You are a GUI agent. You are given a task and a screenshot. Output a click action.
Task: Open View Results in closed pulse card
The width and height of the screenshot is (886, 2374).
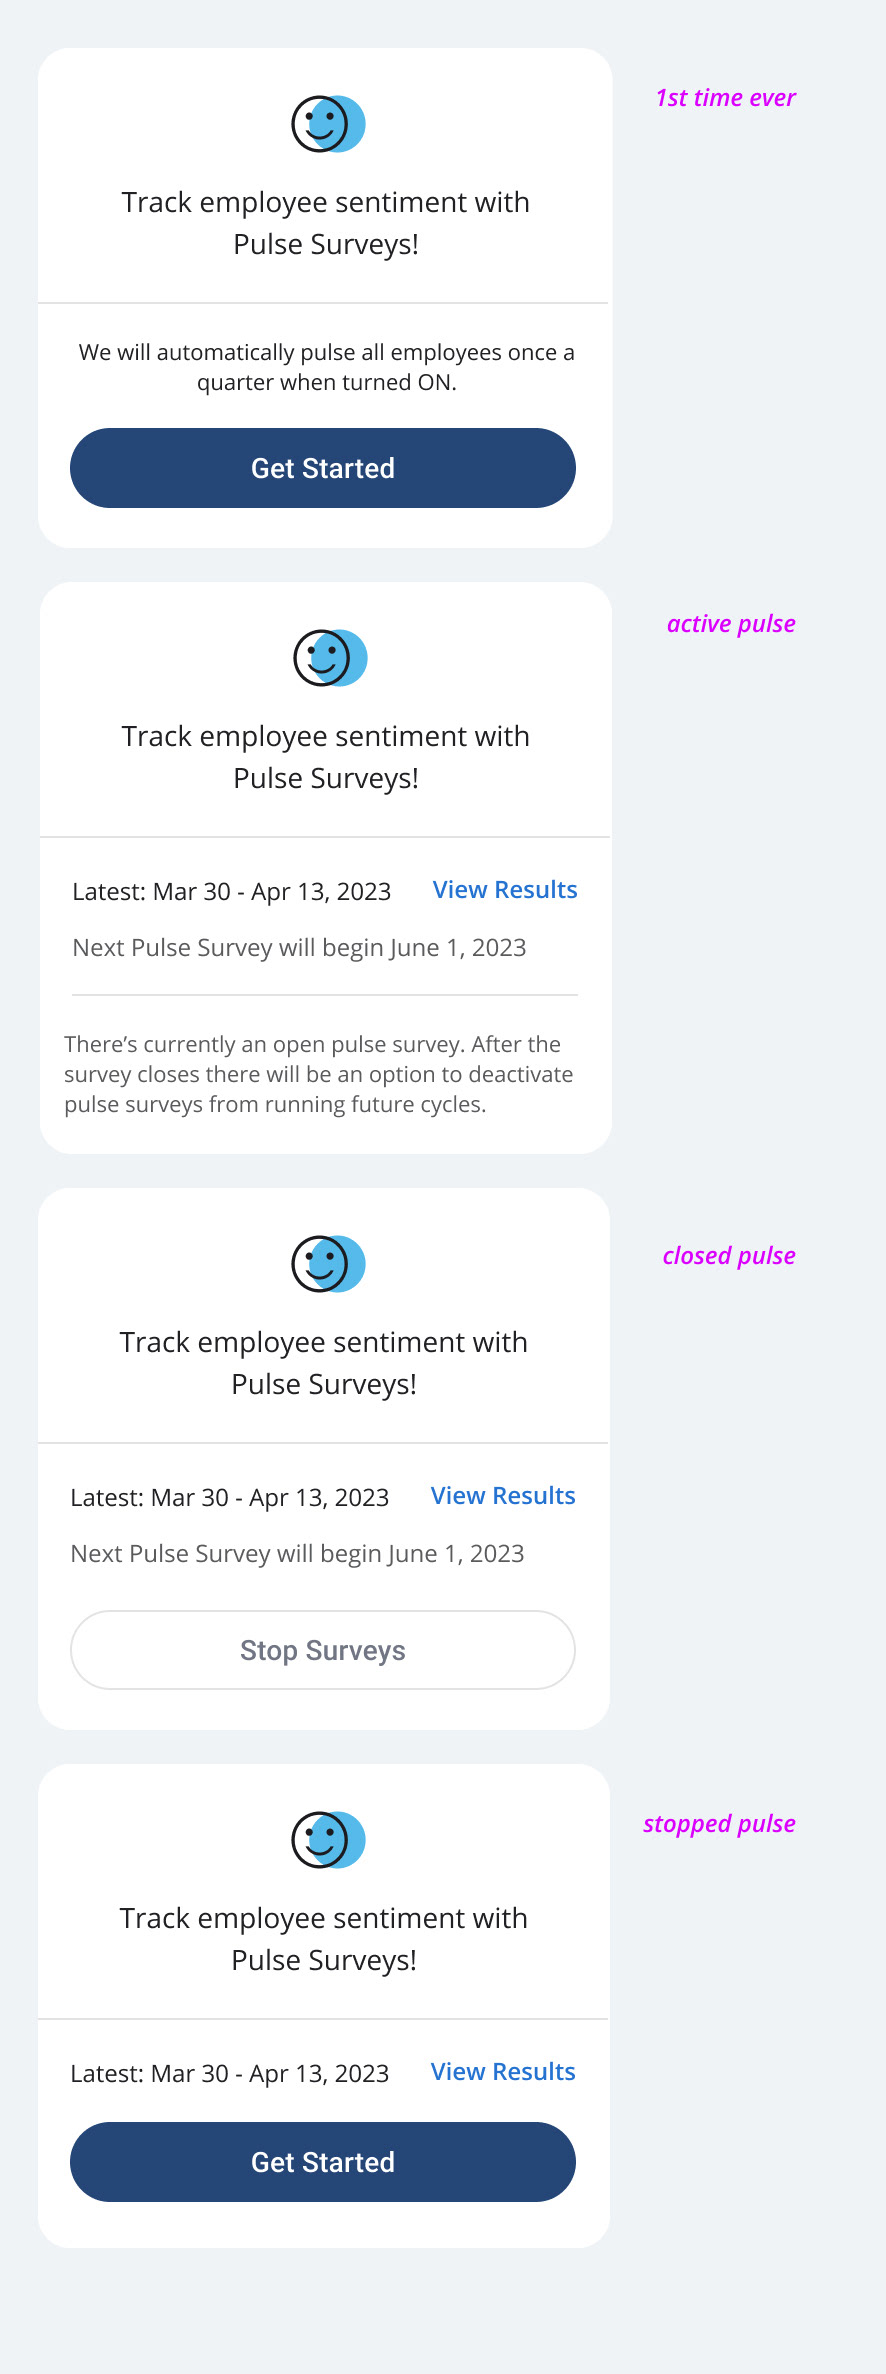(x=503, y=1496)
